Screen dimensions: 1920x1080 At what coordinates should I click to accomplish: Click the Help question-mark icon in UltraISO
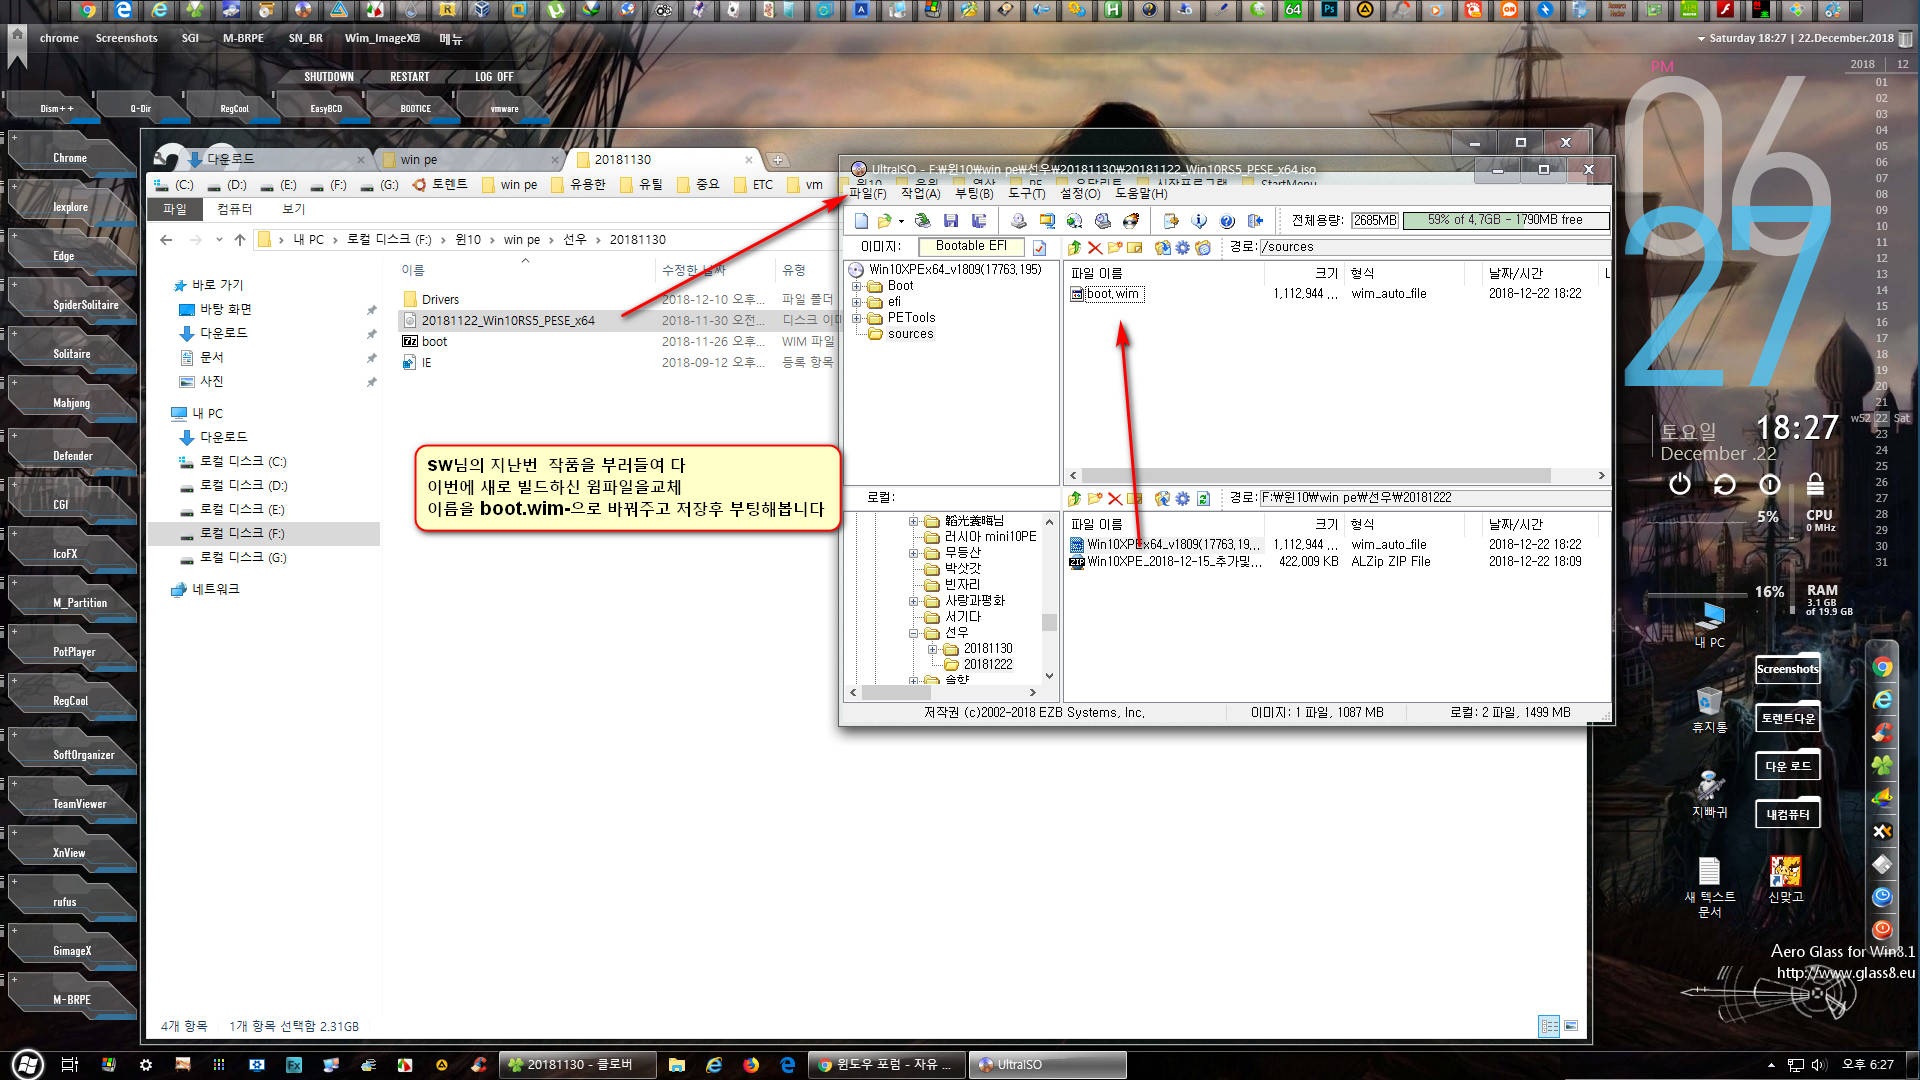(x=1227, y=220)
